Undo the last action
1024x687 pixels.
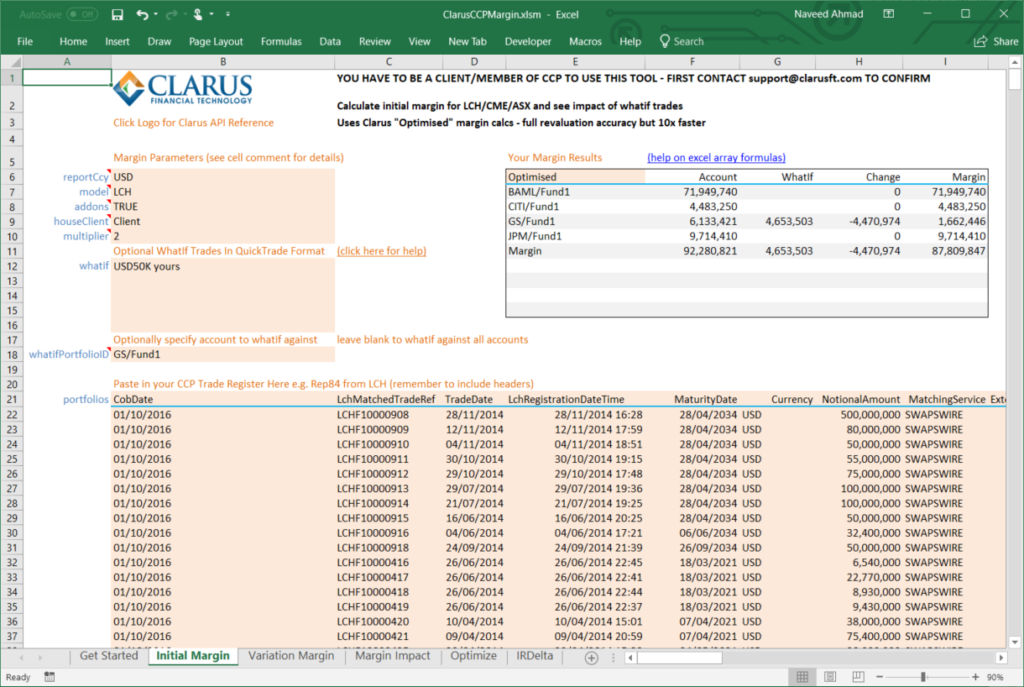pos(142,14)
